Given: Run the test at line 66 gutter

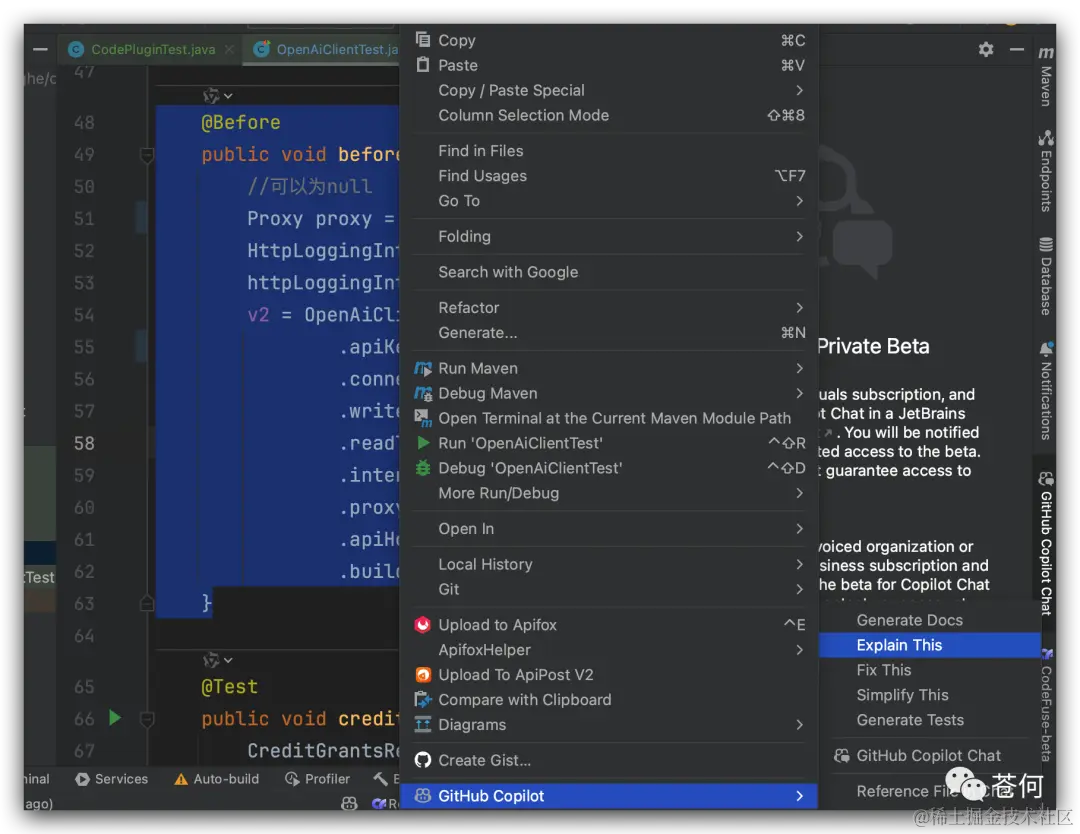Looking at the screenshot, I should pyautogui.click(x=115, y=718).
